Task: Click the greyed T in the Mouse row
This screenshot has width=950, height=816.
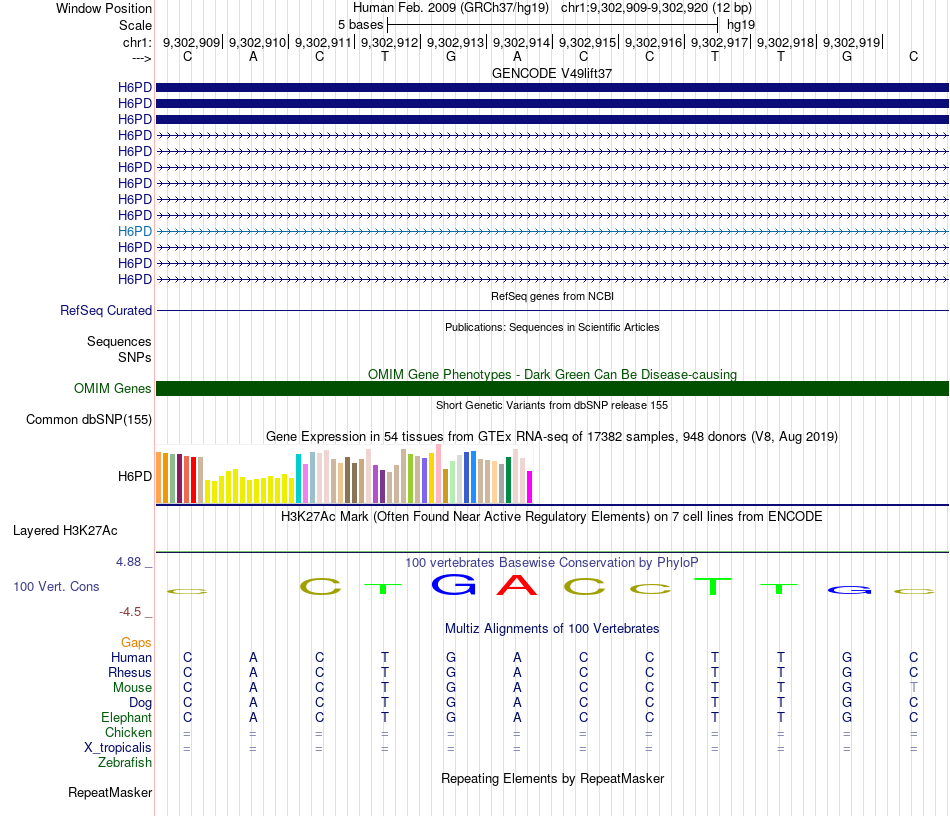Action: click(914, 688)
